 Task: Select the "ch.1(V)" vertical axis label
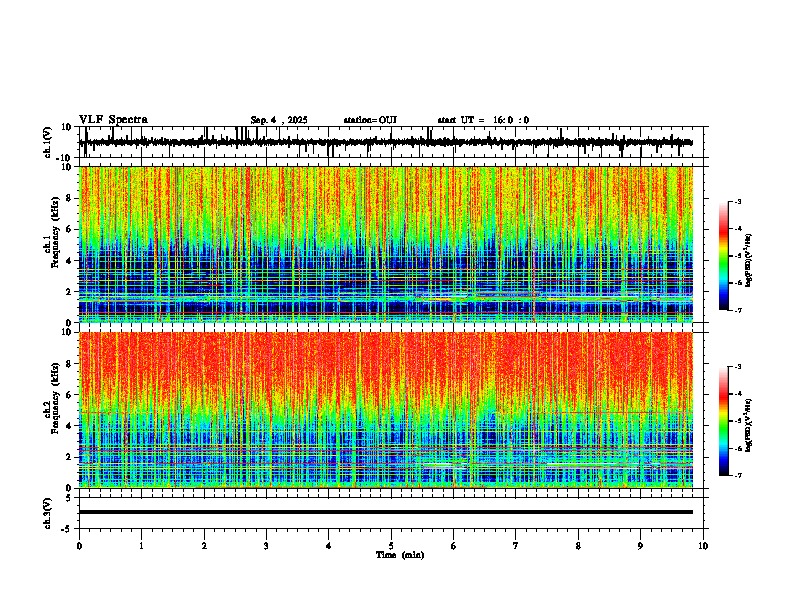tap(48, 142)
